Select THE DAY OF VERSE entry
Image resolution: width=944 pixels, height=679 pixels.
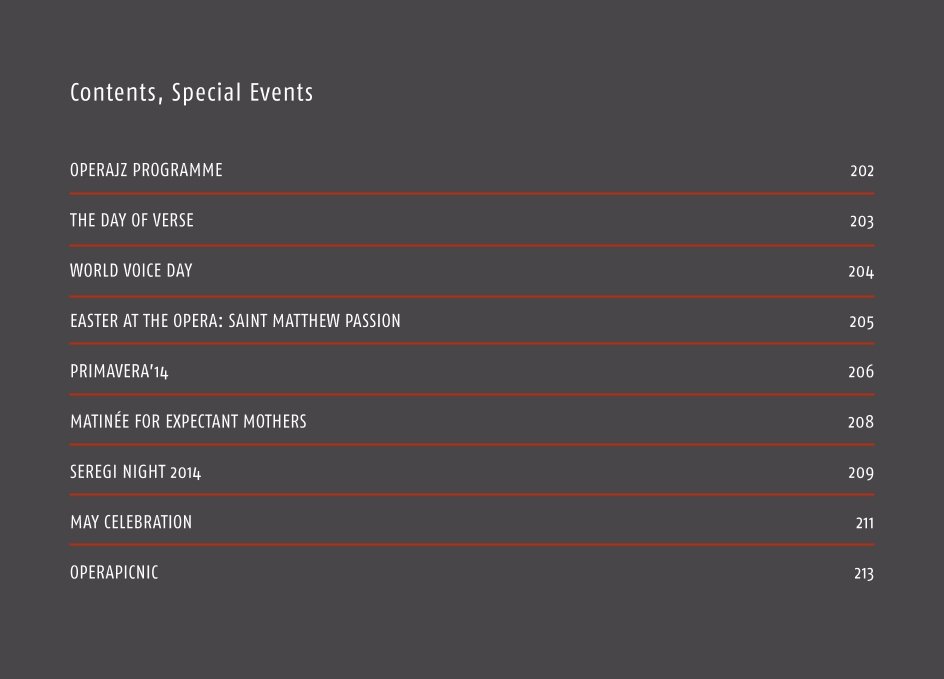click(x=132, y=220)
